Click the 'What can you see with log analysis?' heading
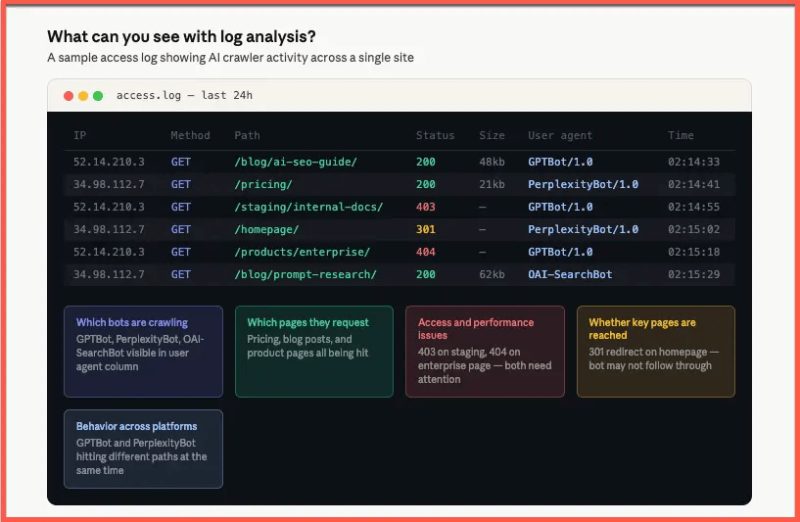The width and height of the screenshot is (800, 522). [x=182, y=37]
